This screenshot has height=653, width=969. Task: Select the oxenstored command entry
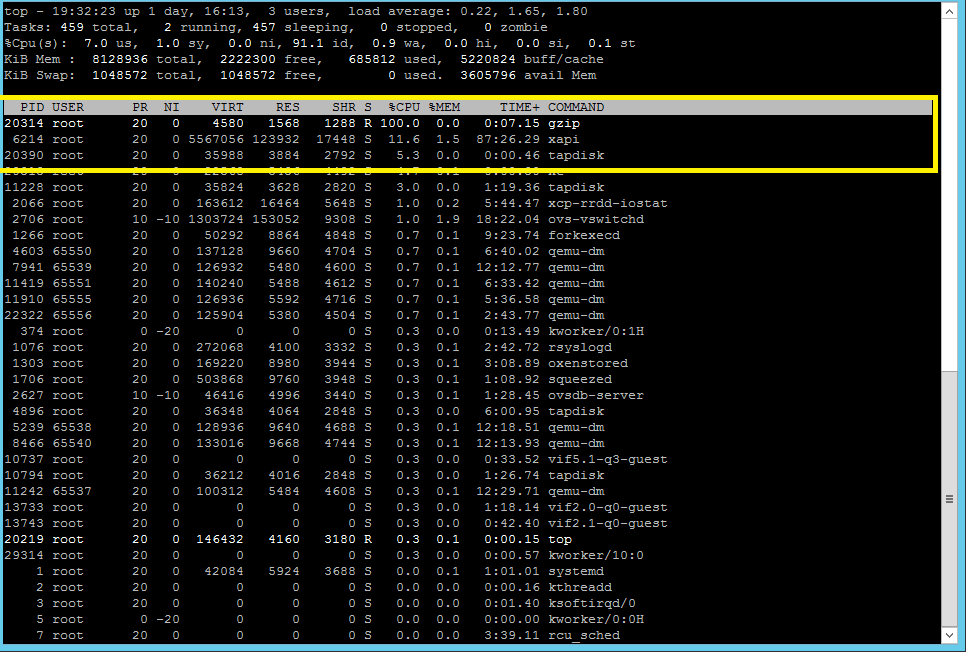587,363
